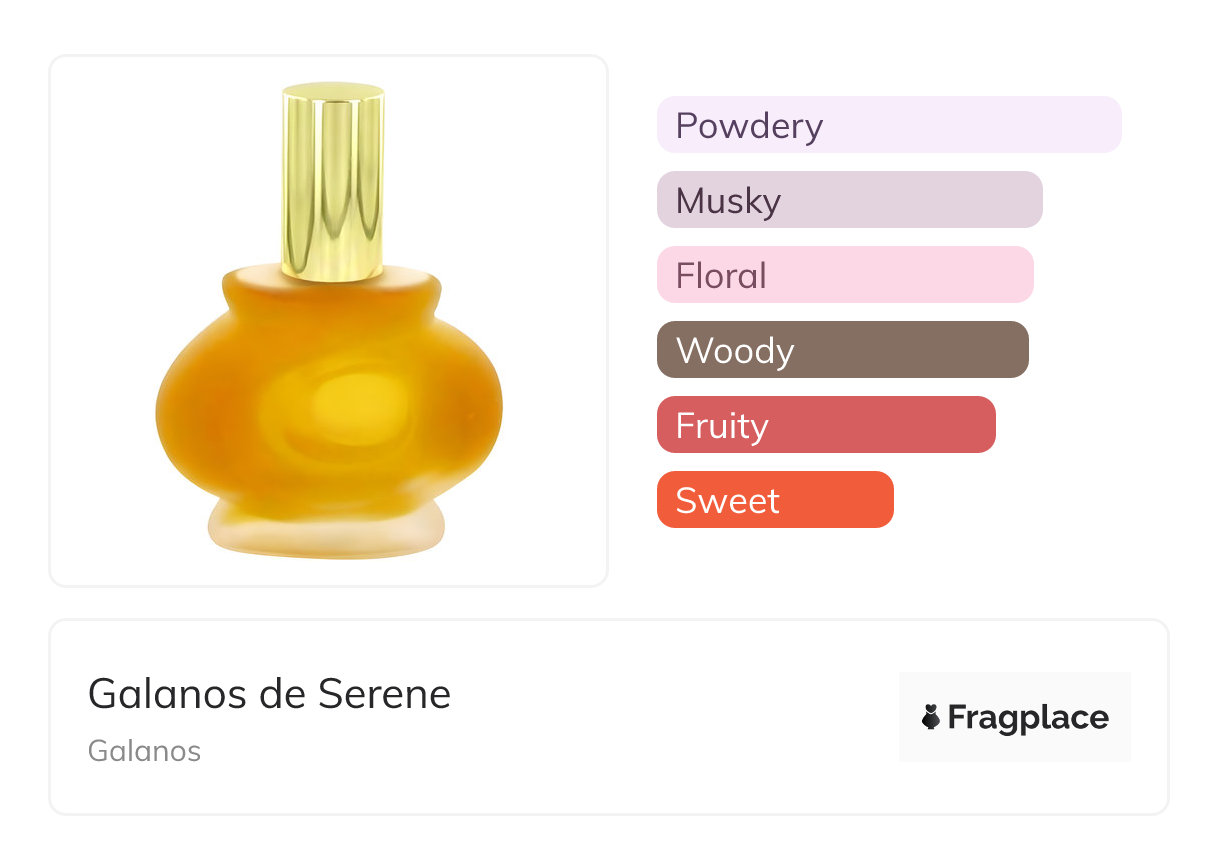The width and height of the screenshot is (1218, 864).
Task: Select the Powdery accord bar
Action: click(x=889, y=125)
